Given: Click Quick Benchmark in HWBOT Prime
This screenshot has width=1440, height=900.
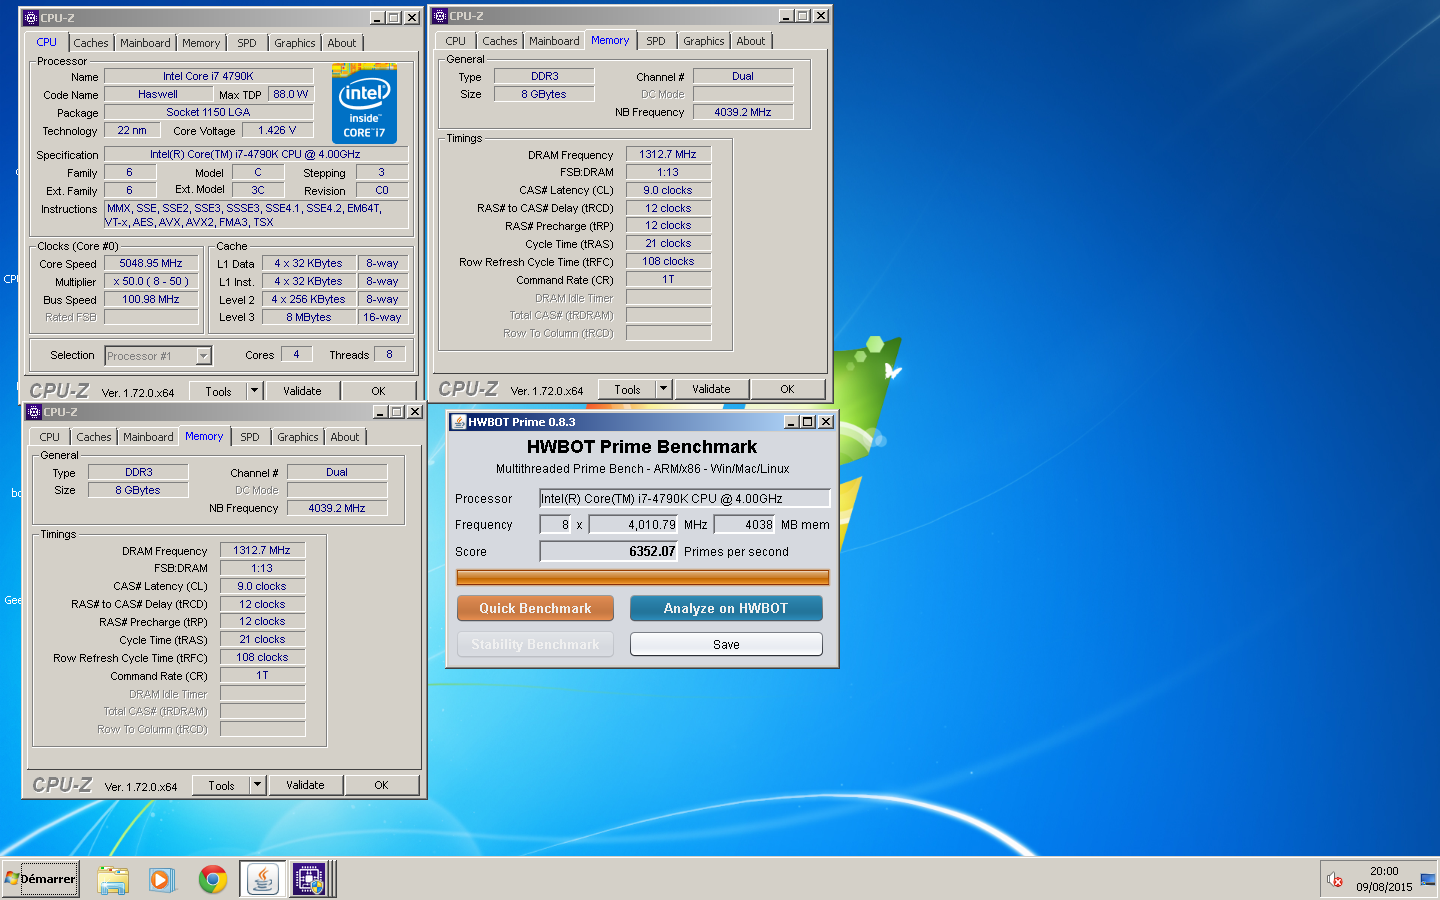Looking at the screenshot, I should point(535,608).
